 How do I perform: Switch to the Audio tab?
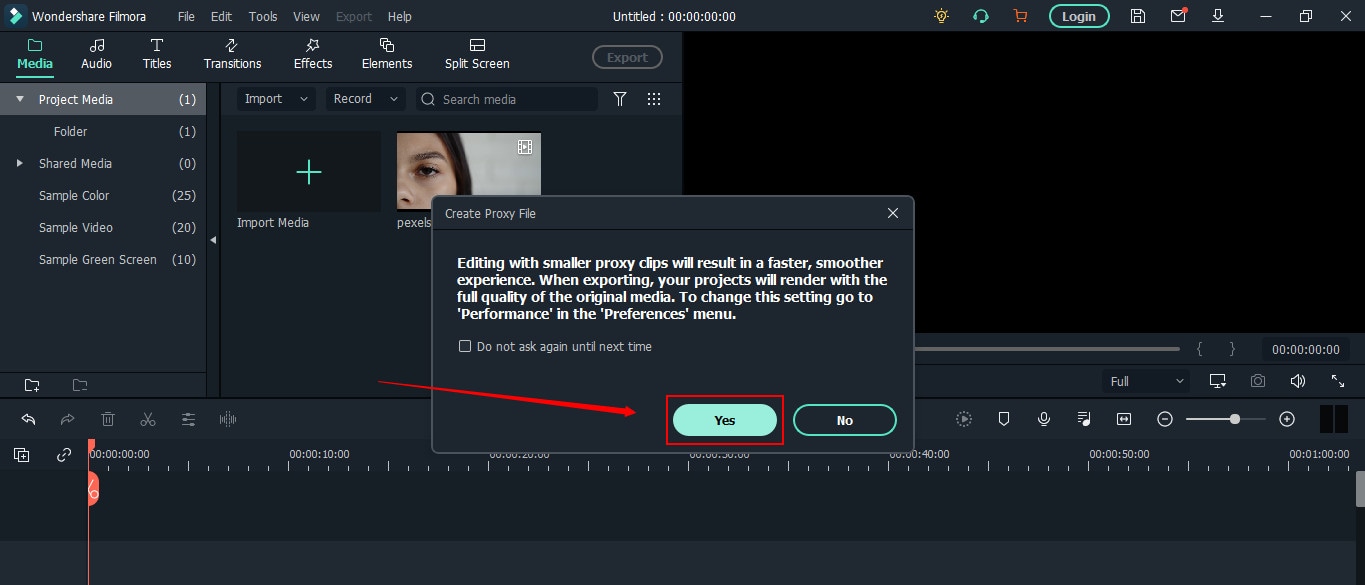coord(96,54)
